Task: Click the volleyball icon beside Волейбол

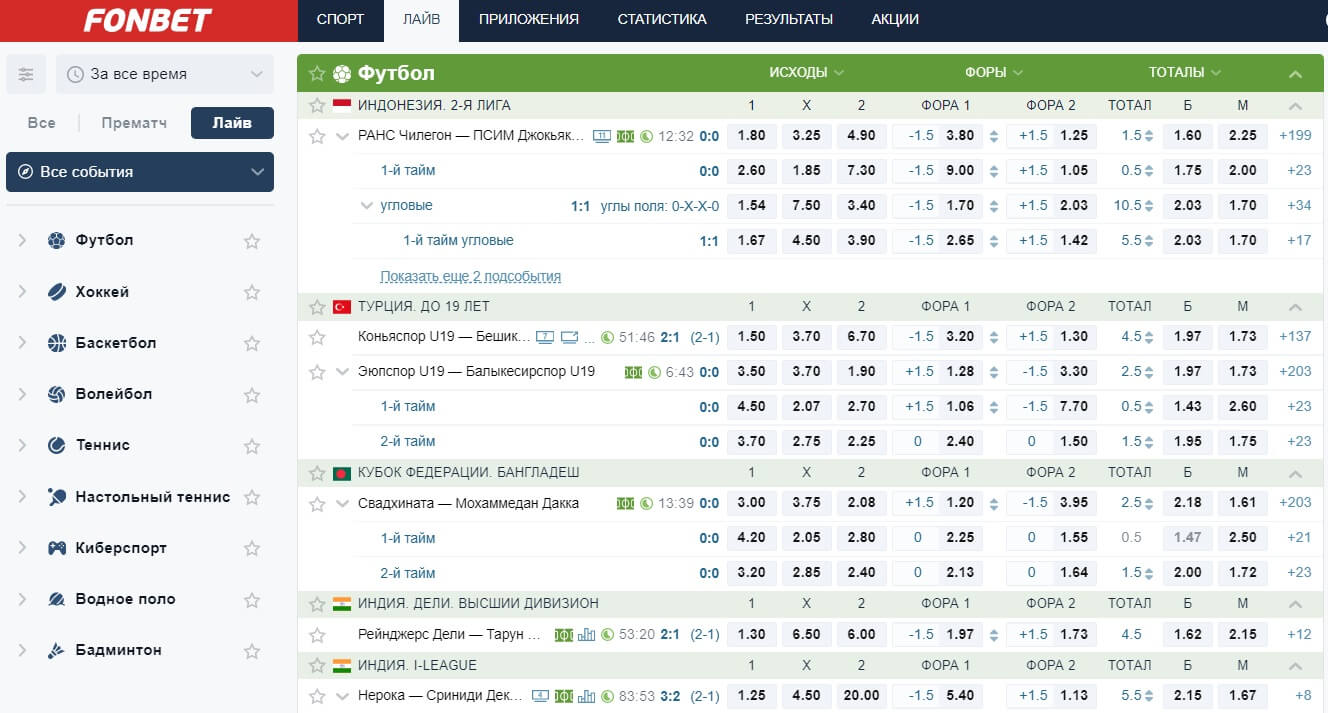Action: coord(56,394)
